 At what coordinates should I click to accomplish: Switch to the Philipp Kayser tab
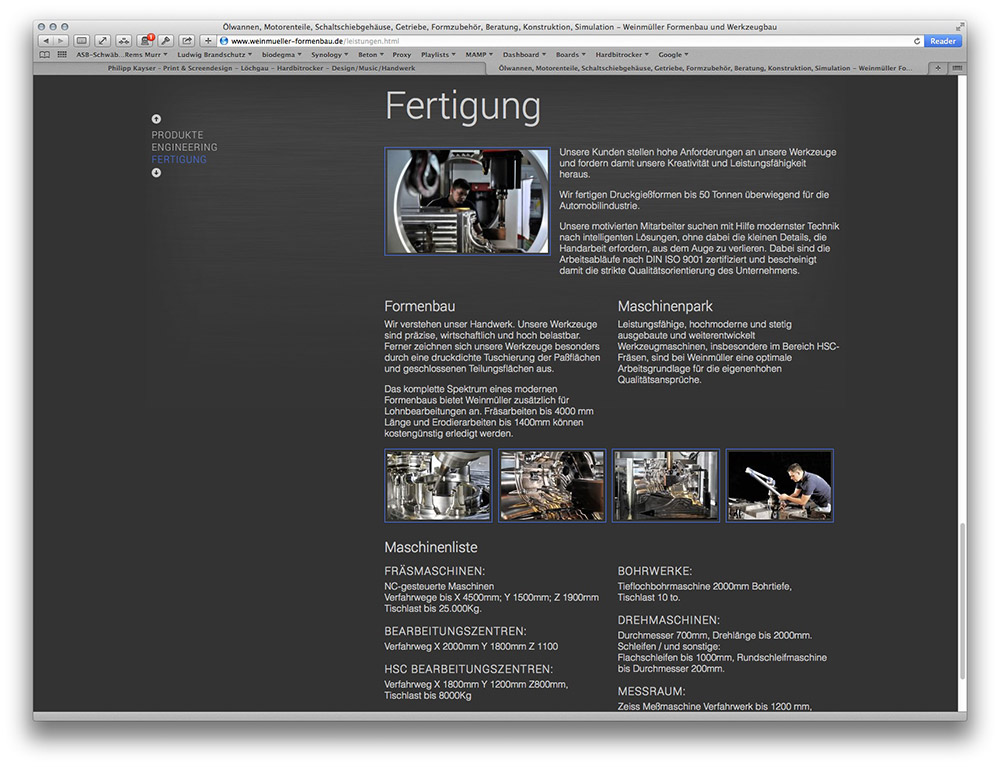point(261,68)
